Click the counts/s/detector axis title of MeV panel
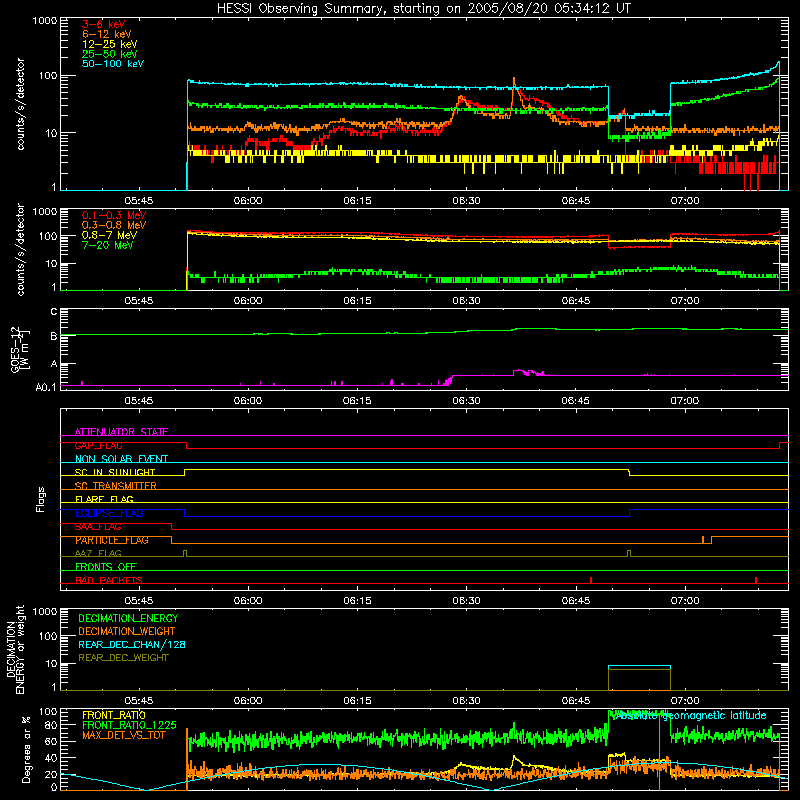800x800 pixels. tap(20, 249)
